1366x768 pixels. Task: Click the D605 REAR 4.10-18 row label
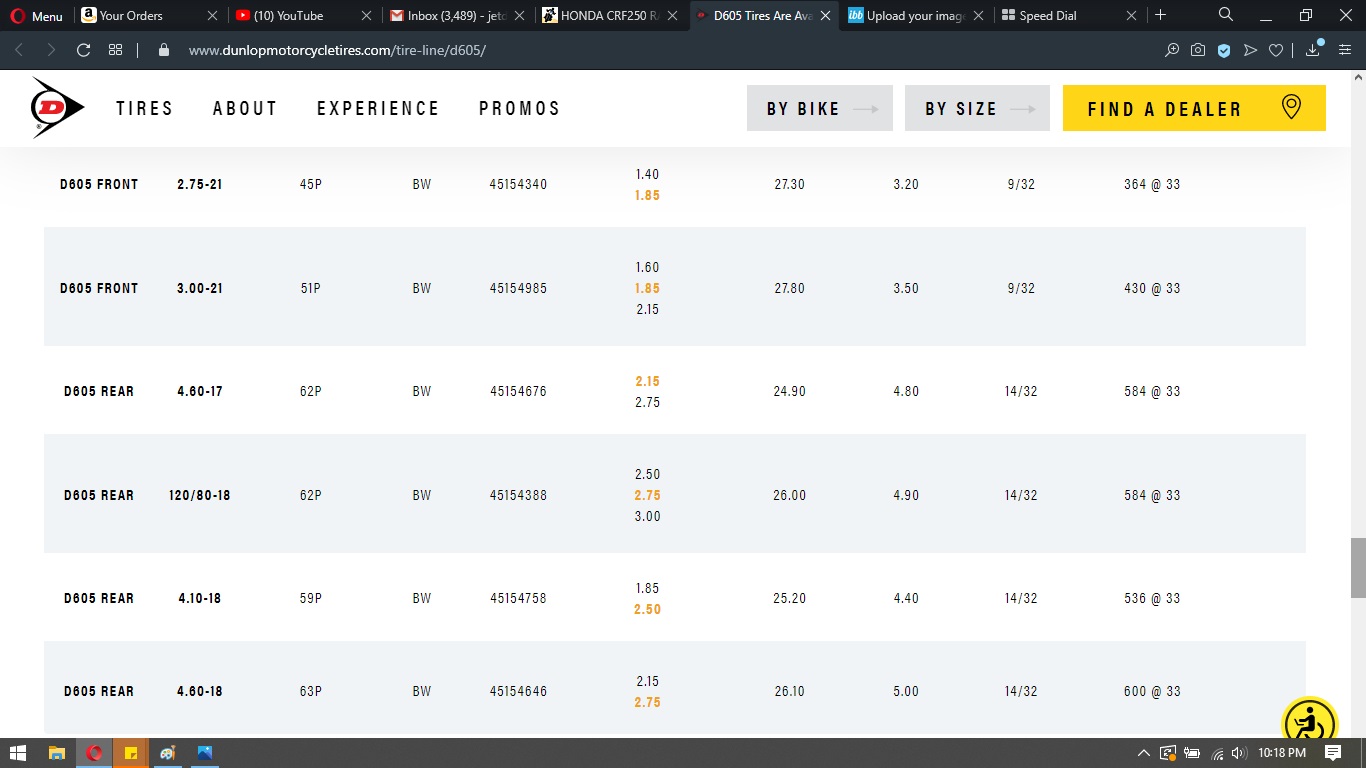(x=99, y=598)
